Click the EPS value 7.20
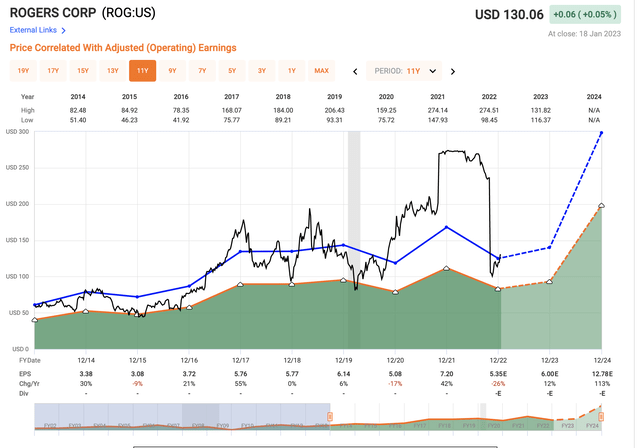Viewport: 640px width, 448px height. (x=447, y=374)
